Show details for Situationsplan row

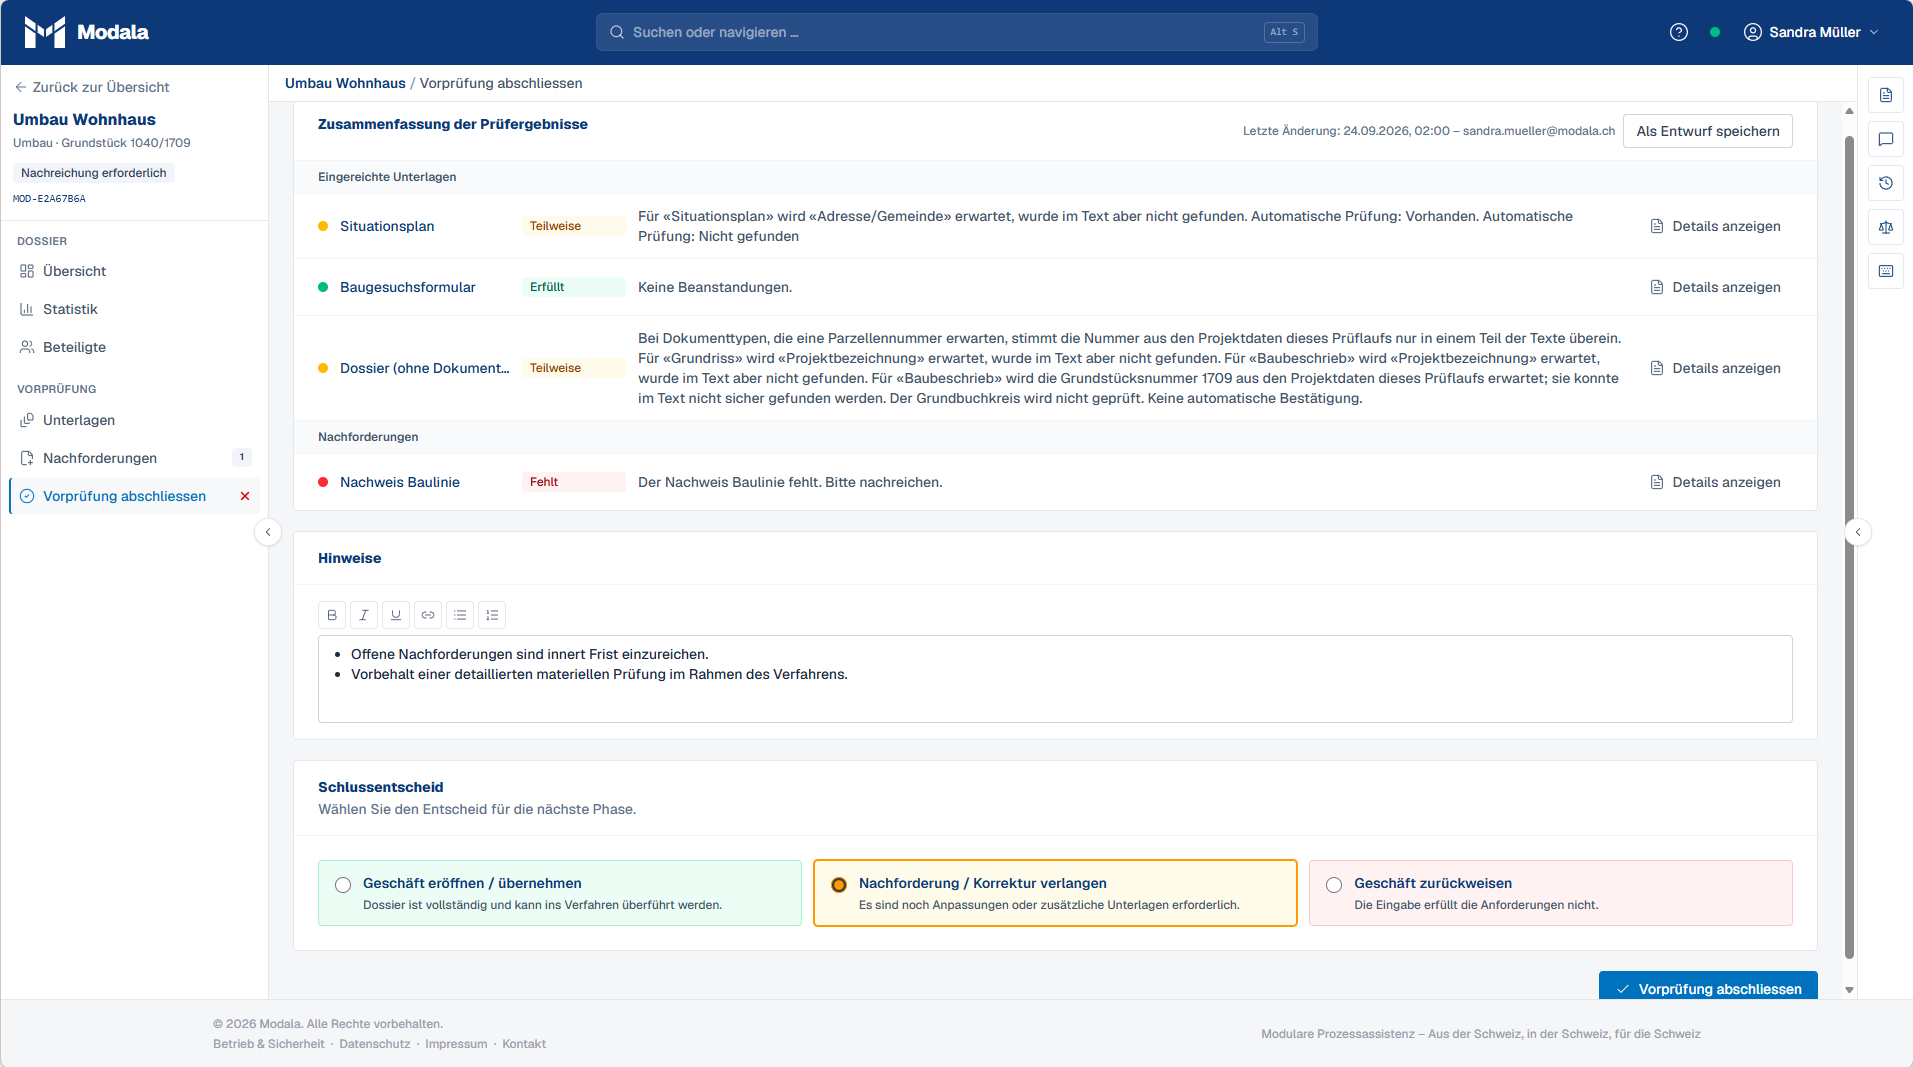(1715, 226)
